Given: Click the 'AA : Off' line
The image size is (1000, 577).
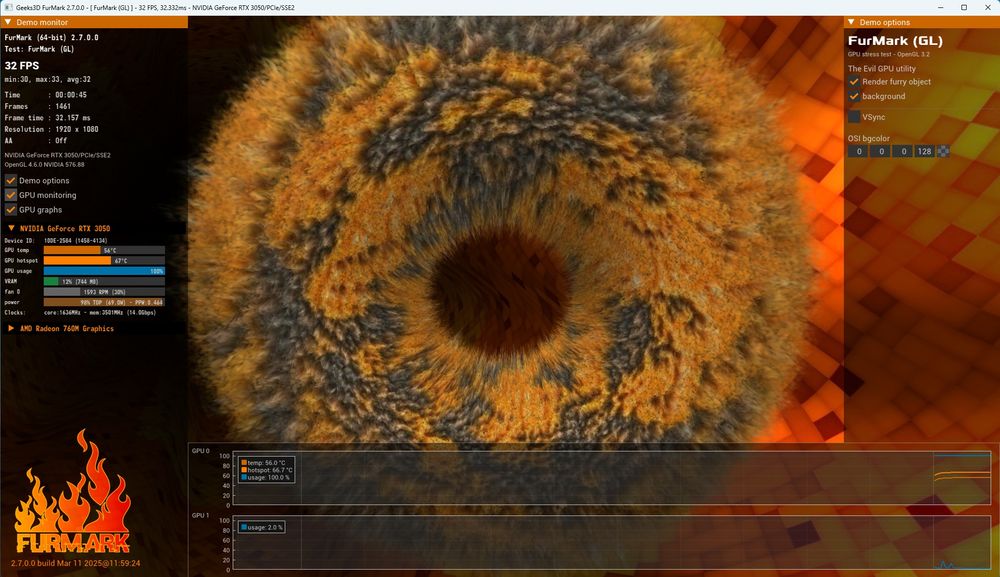Looking at the screenshot, I should tap(36, 140).
